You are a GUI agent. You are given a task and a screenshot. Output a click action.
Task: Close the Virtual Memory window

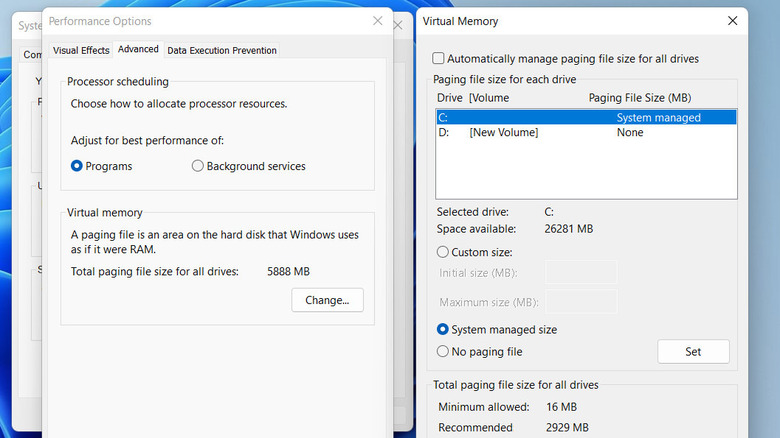tap(733, 21)
